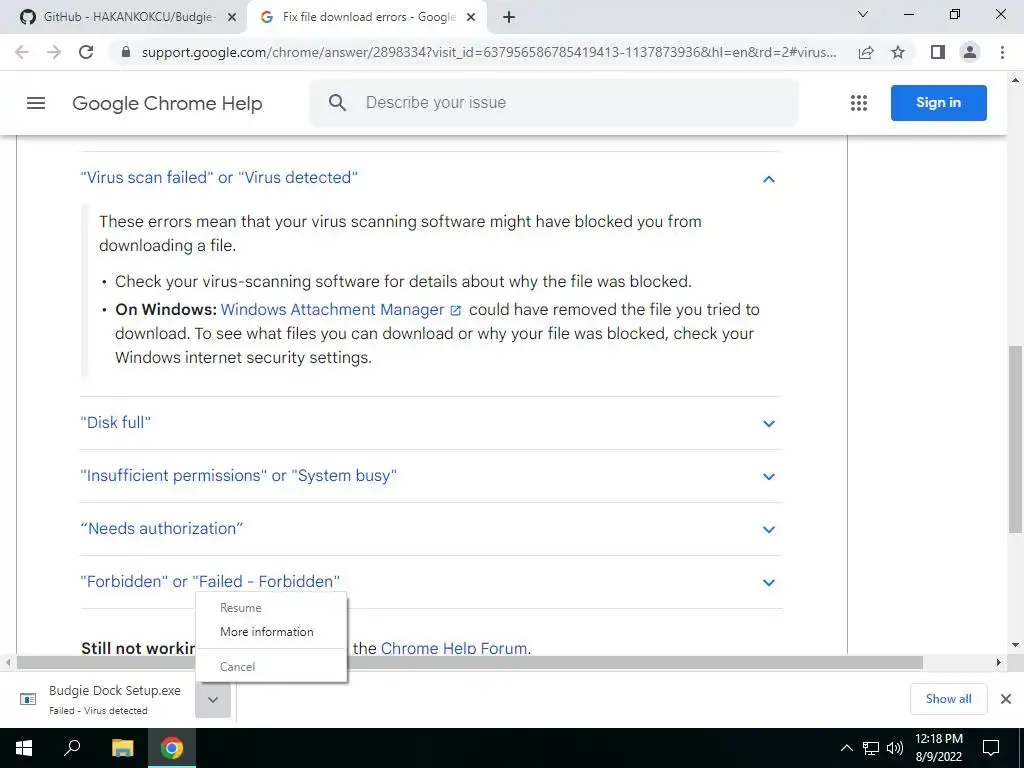1024x768 pixels.
Task: Switch to the GitHub HAKANKOCU/Budgie tab
Action: point(122,18)
